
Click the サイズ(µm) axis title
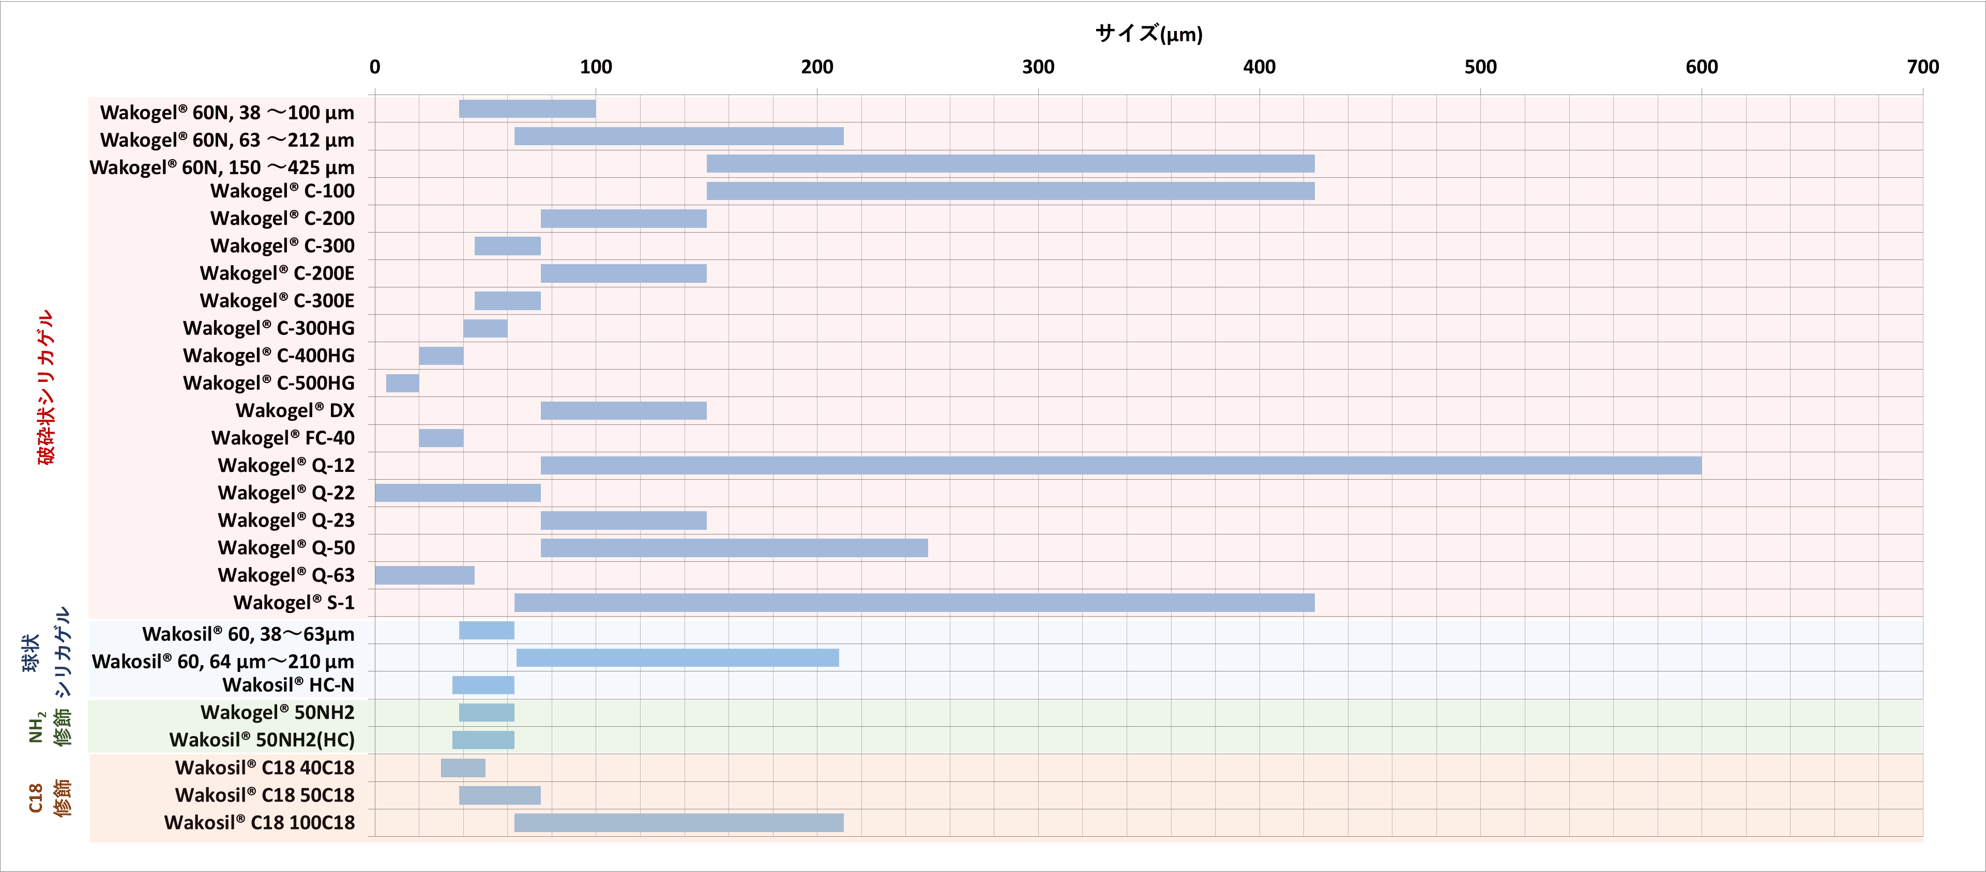tap(1148, 34)
